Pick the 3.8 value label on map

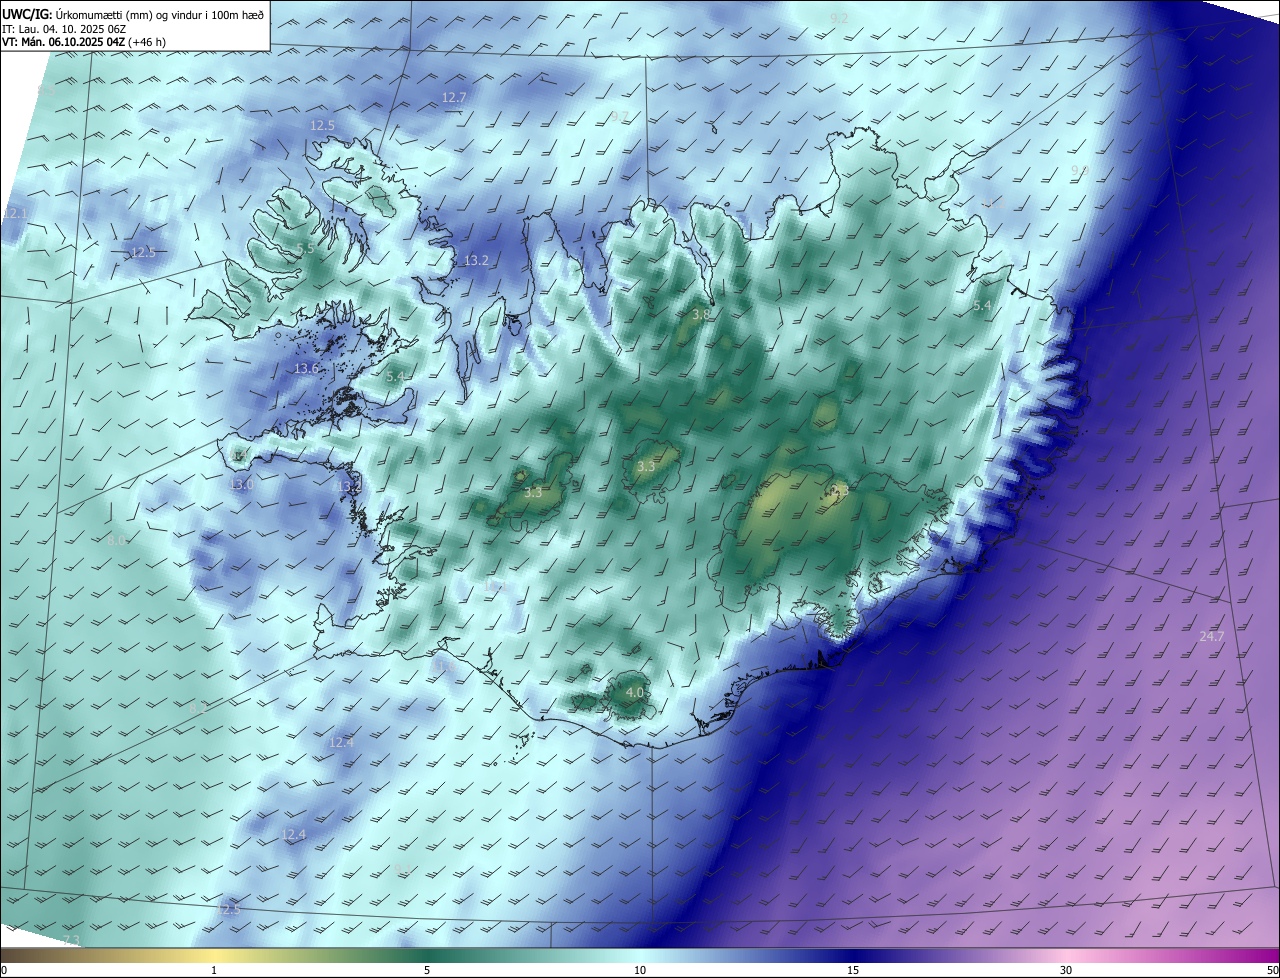pos(701,314)
